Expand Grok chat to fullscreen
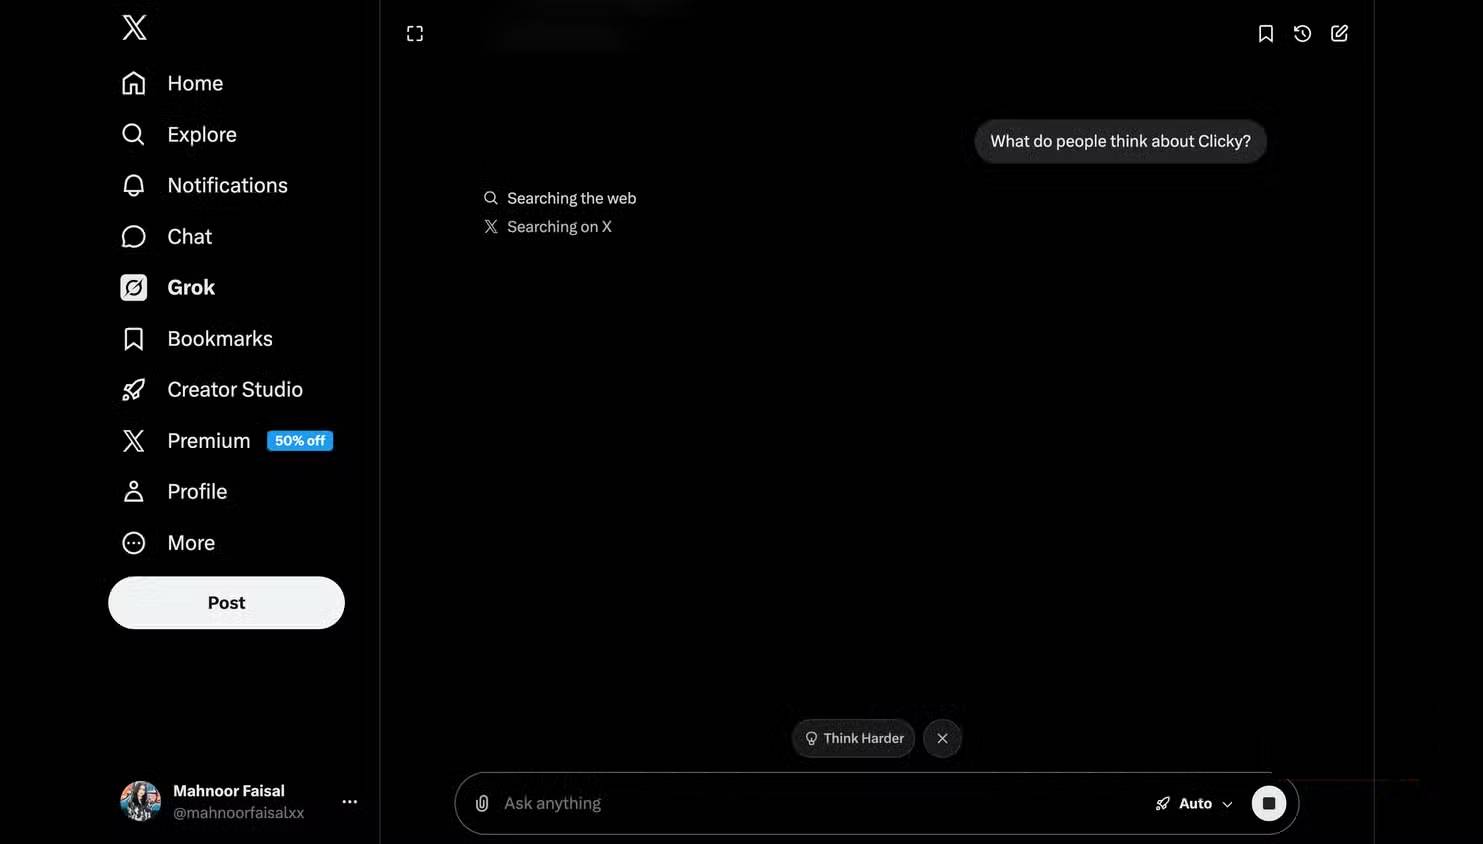1483x844 pixels. [415, 34]
